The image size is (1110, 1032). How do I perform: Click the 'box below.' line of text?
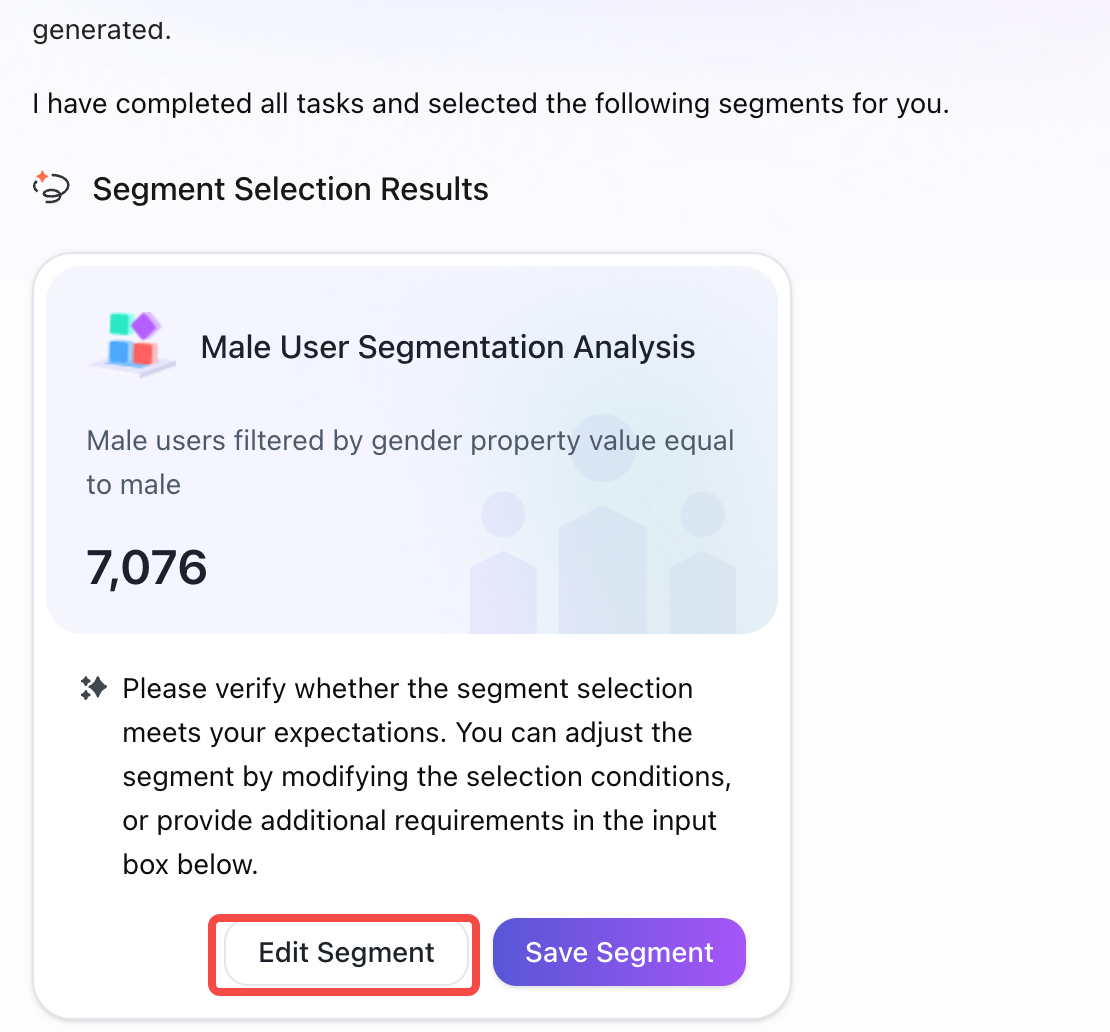point(190,864)
